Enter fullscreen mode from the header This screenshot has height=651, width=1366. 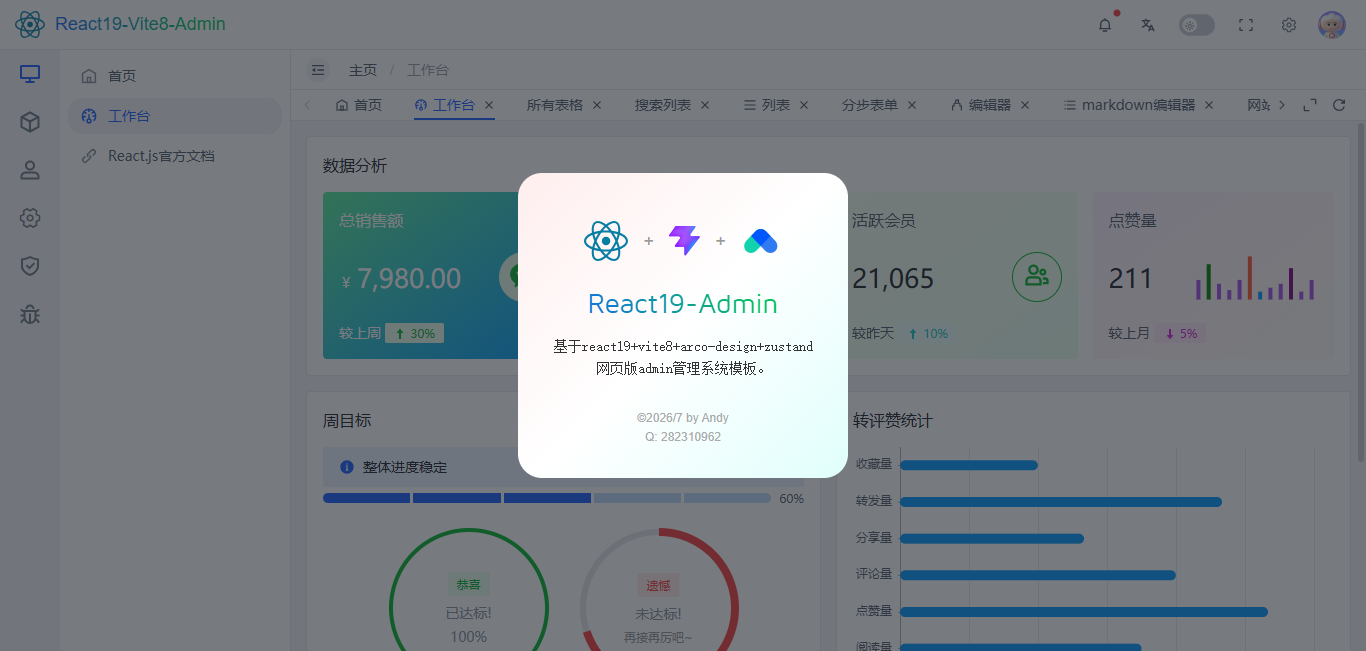pyautogui.click(x=1246, y=25)
